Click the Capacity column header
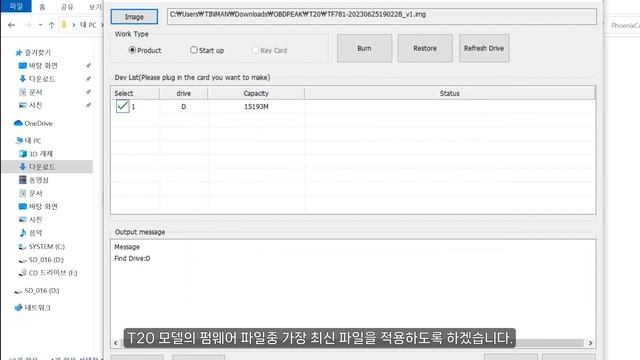Screen dimensions: 640x360 (256, 93)
